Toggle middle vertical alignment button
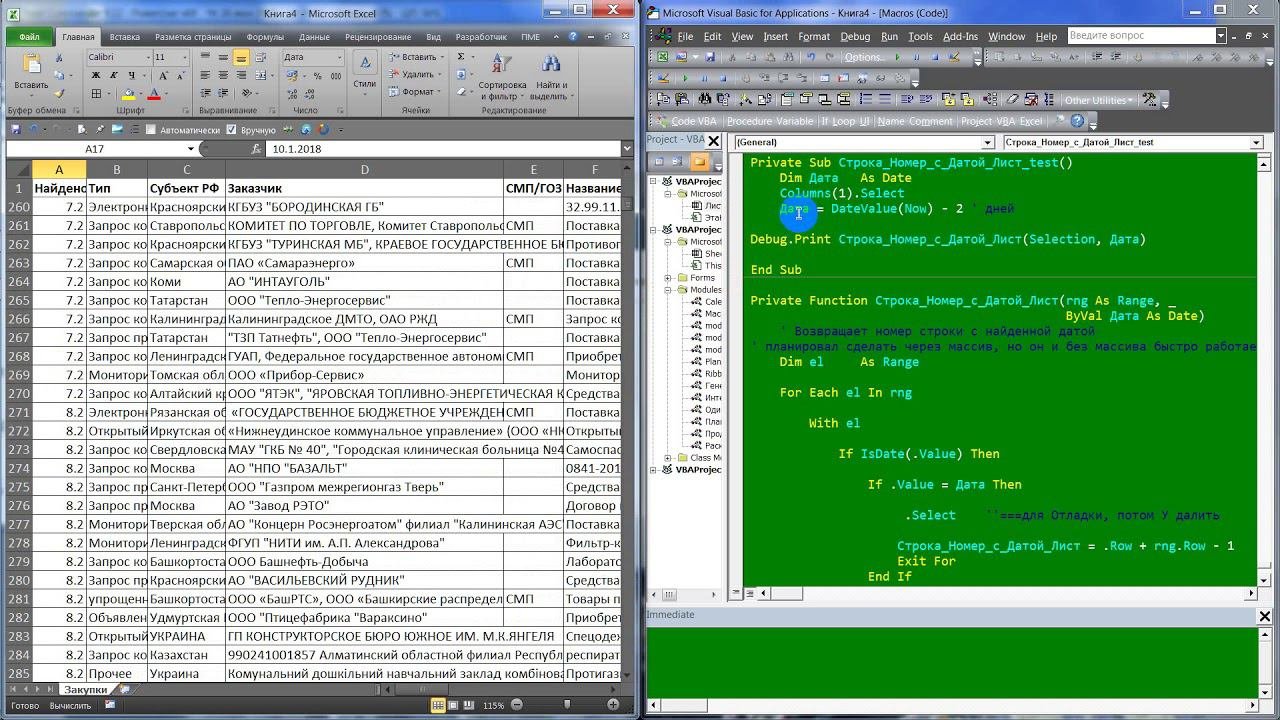Screen dimensions: 1280x720 (x=223, y=58)
